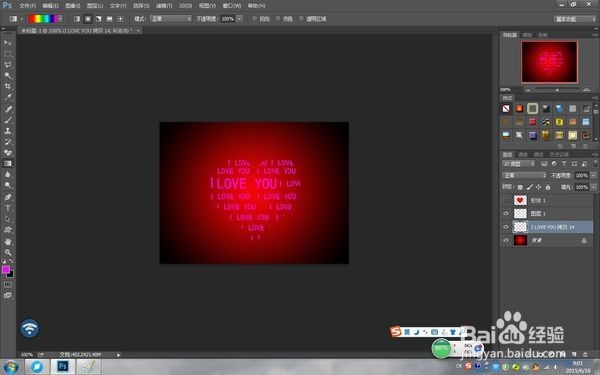
Task: Hide the red background layer
Action: click(x=506, y=240)
